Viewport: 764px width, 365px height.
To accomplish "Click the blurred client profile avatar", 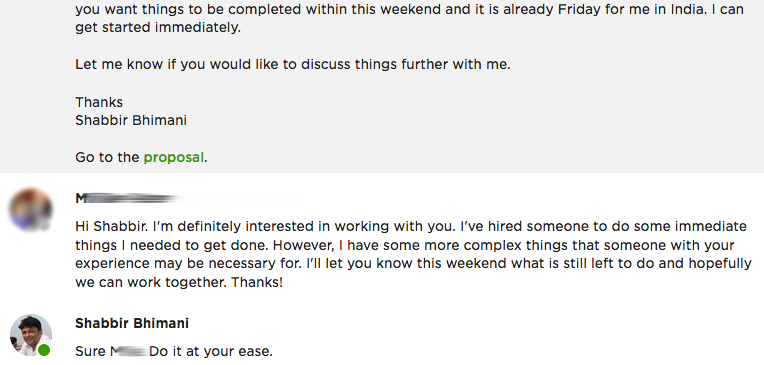I will coord(31,210).
